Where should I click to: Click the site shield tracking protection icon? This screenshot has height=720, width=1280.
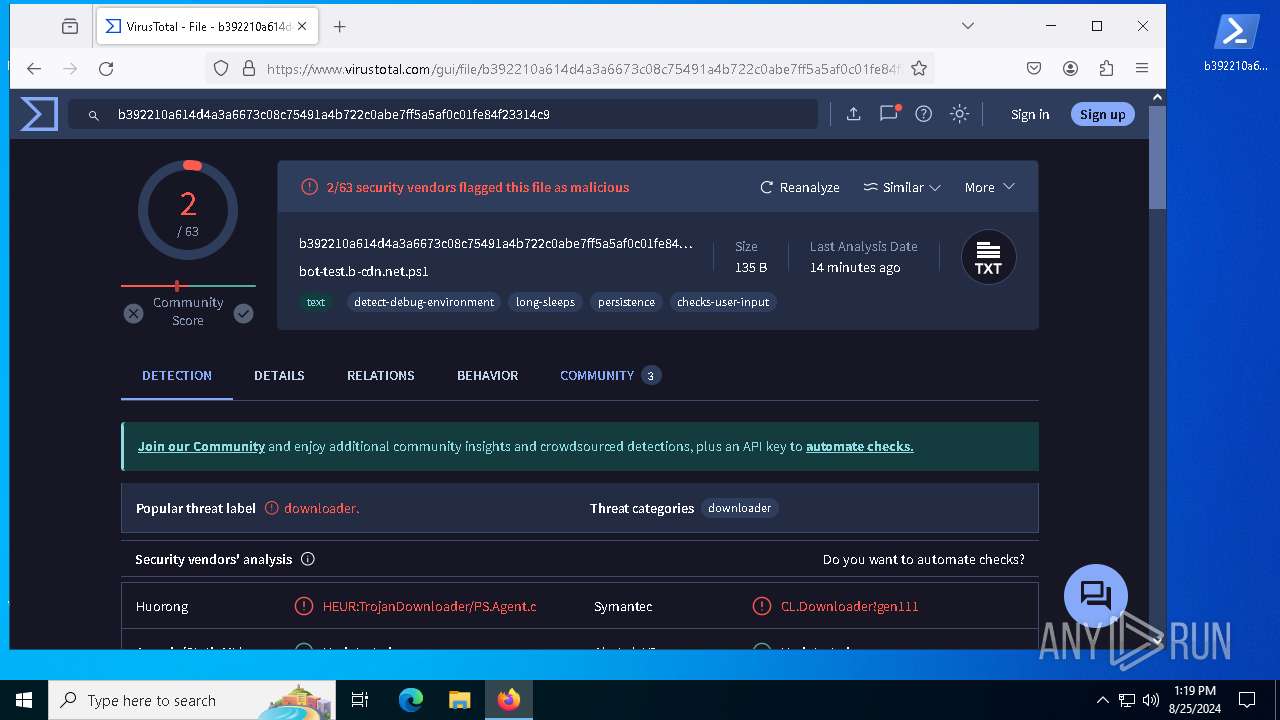pos(221,68)
